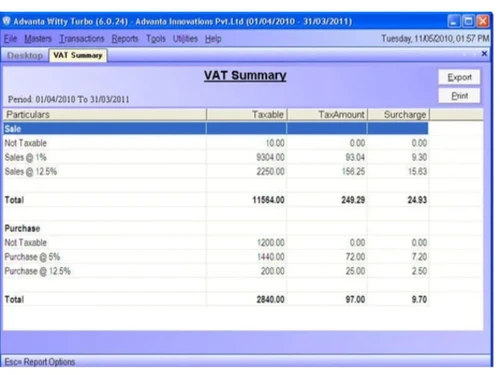Screen dimensions: 500x375
Task: Click the tax amount 93.04
Action: (x=355, y=157)
